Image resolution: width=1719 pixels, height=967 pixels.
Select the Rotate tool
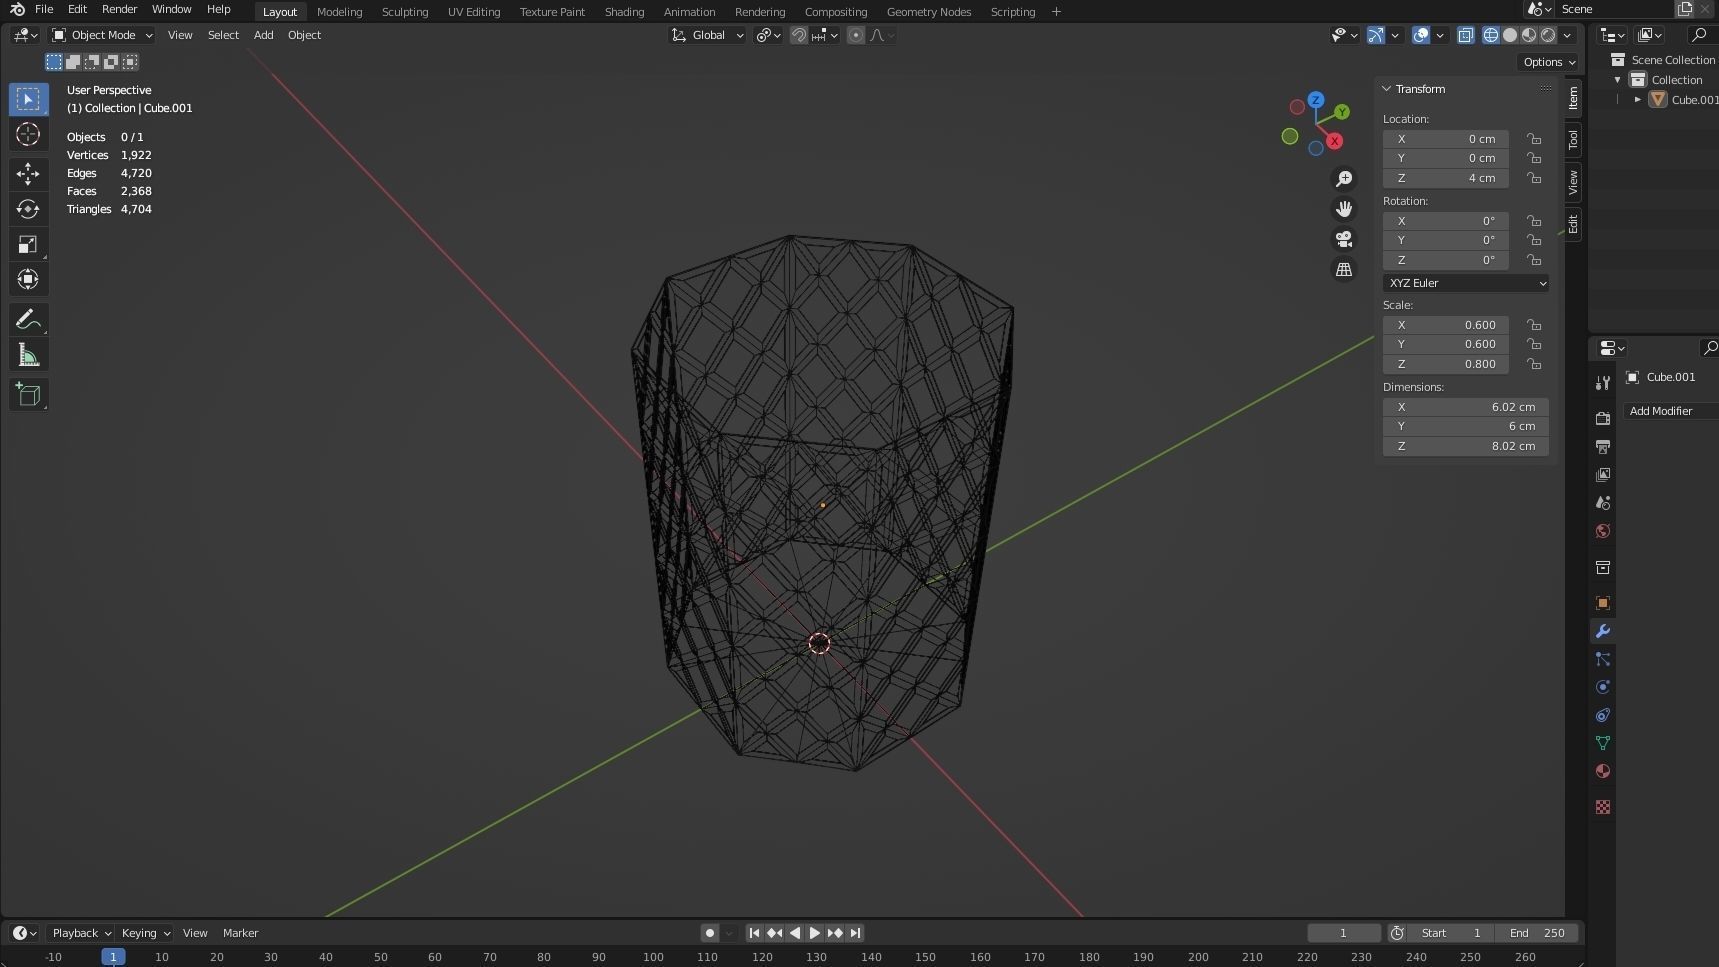28,209
